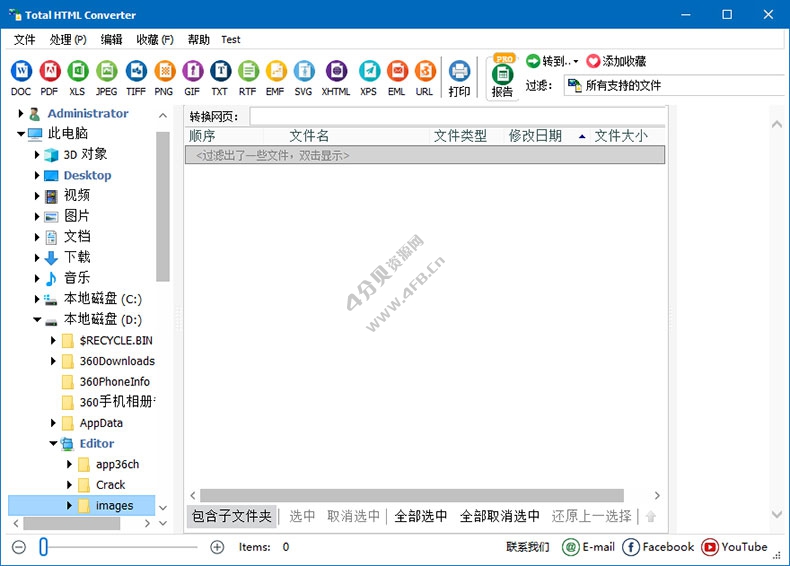The height and width of the screenshot is (566, 790).
Task: Convert to XHTML format
Action: click(x=336, y=78)
